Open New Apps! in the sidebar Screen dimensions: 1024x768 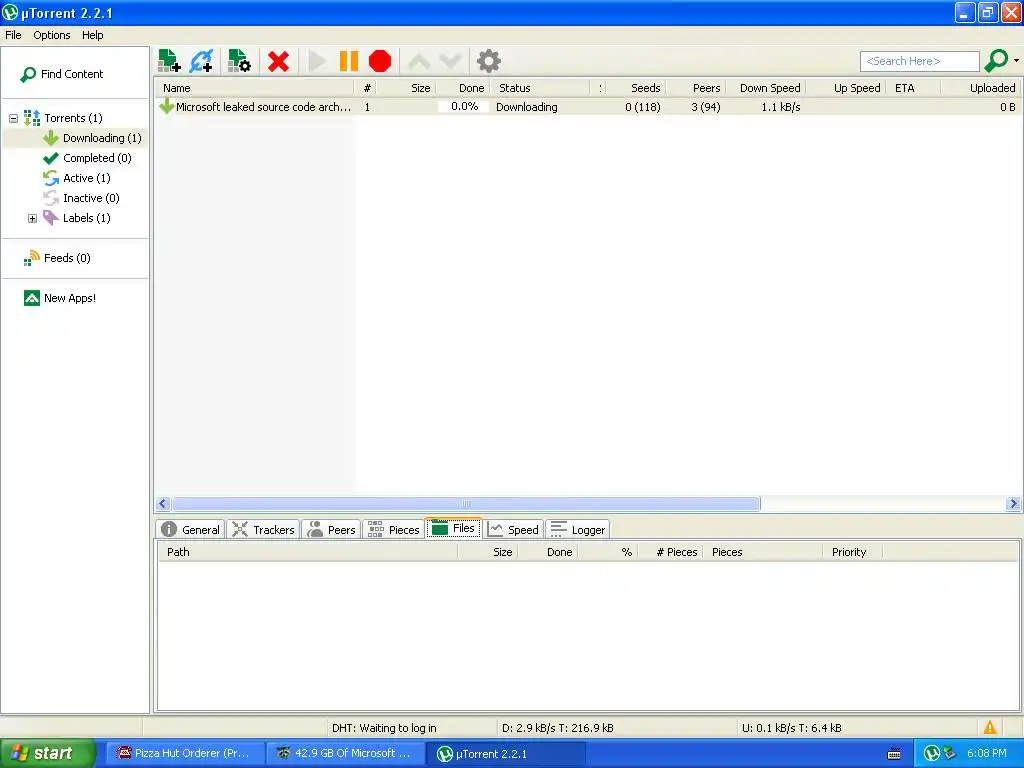click(59, 298)
